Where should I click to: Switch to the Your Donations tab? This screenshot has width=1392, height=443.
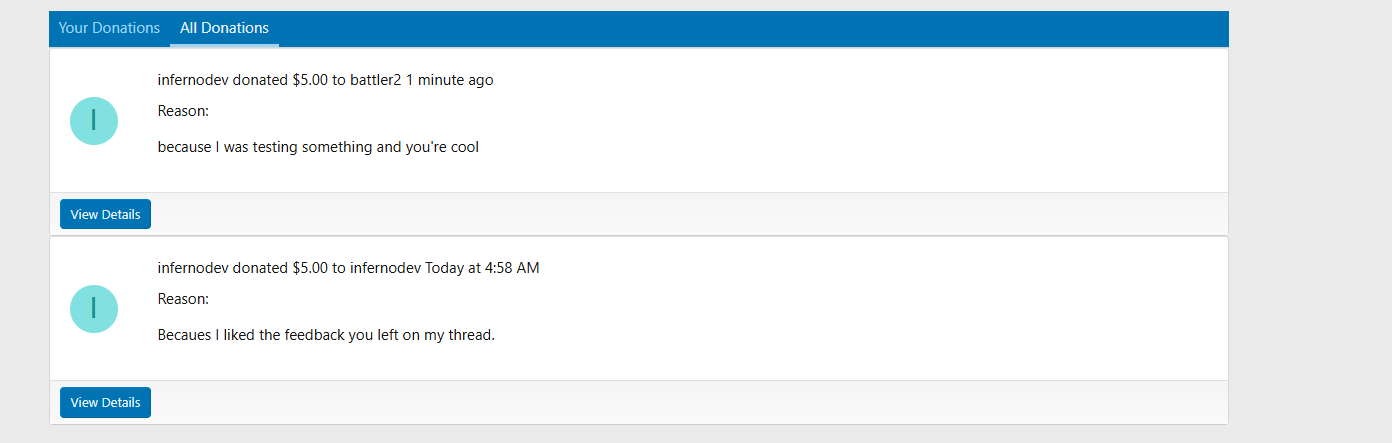(109, 28)
